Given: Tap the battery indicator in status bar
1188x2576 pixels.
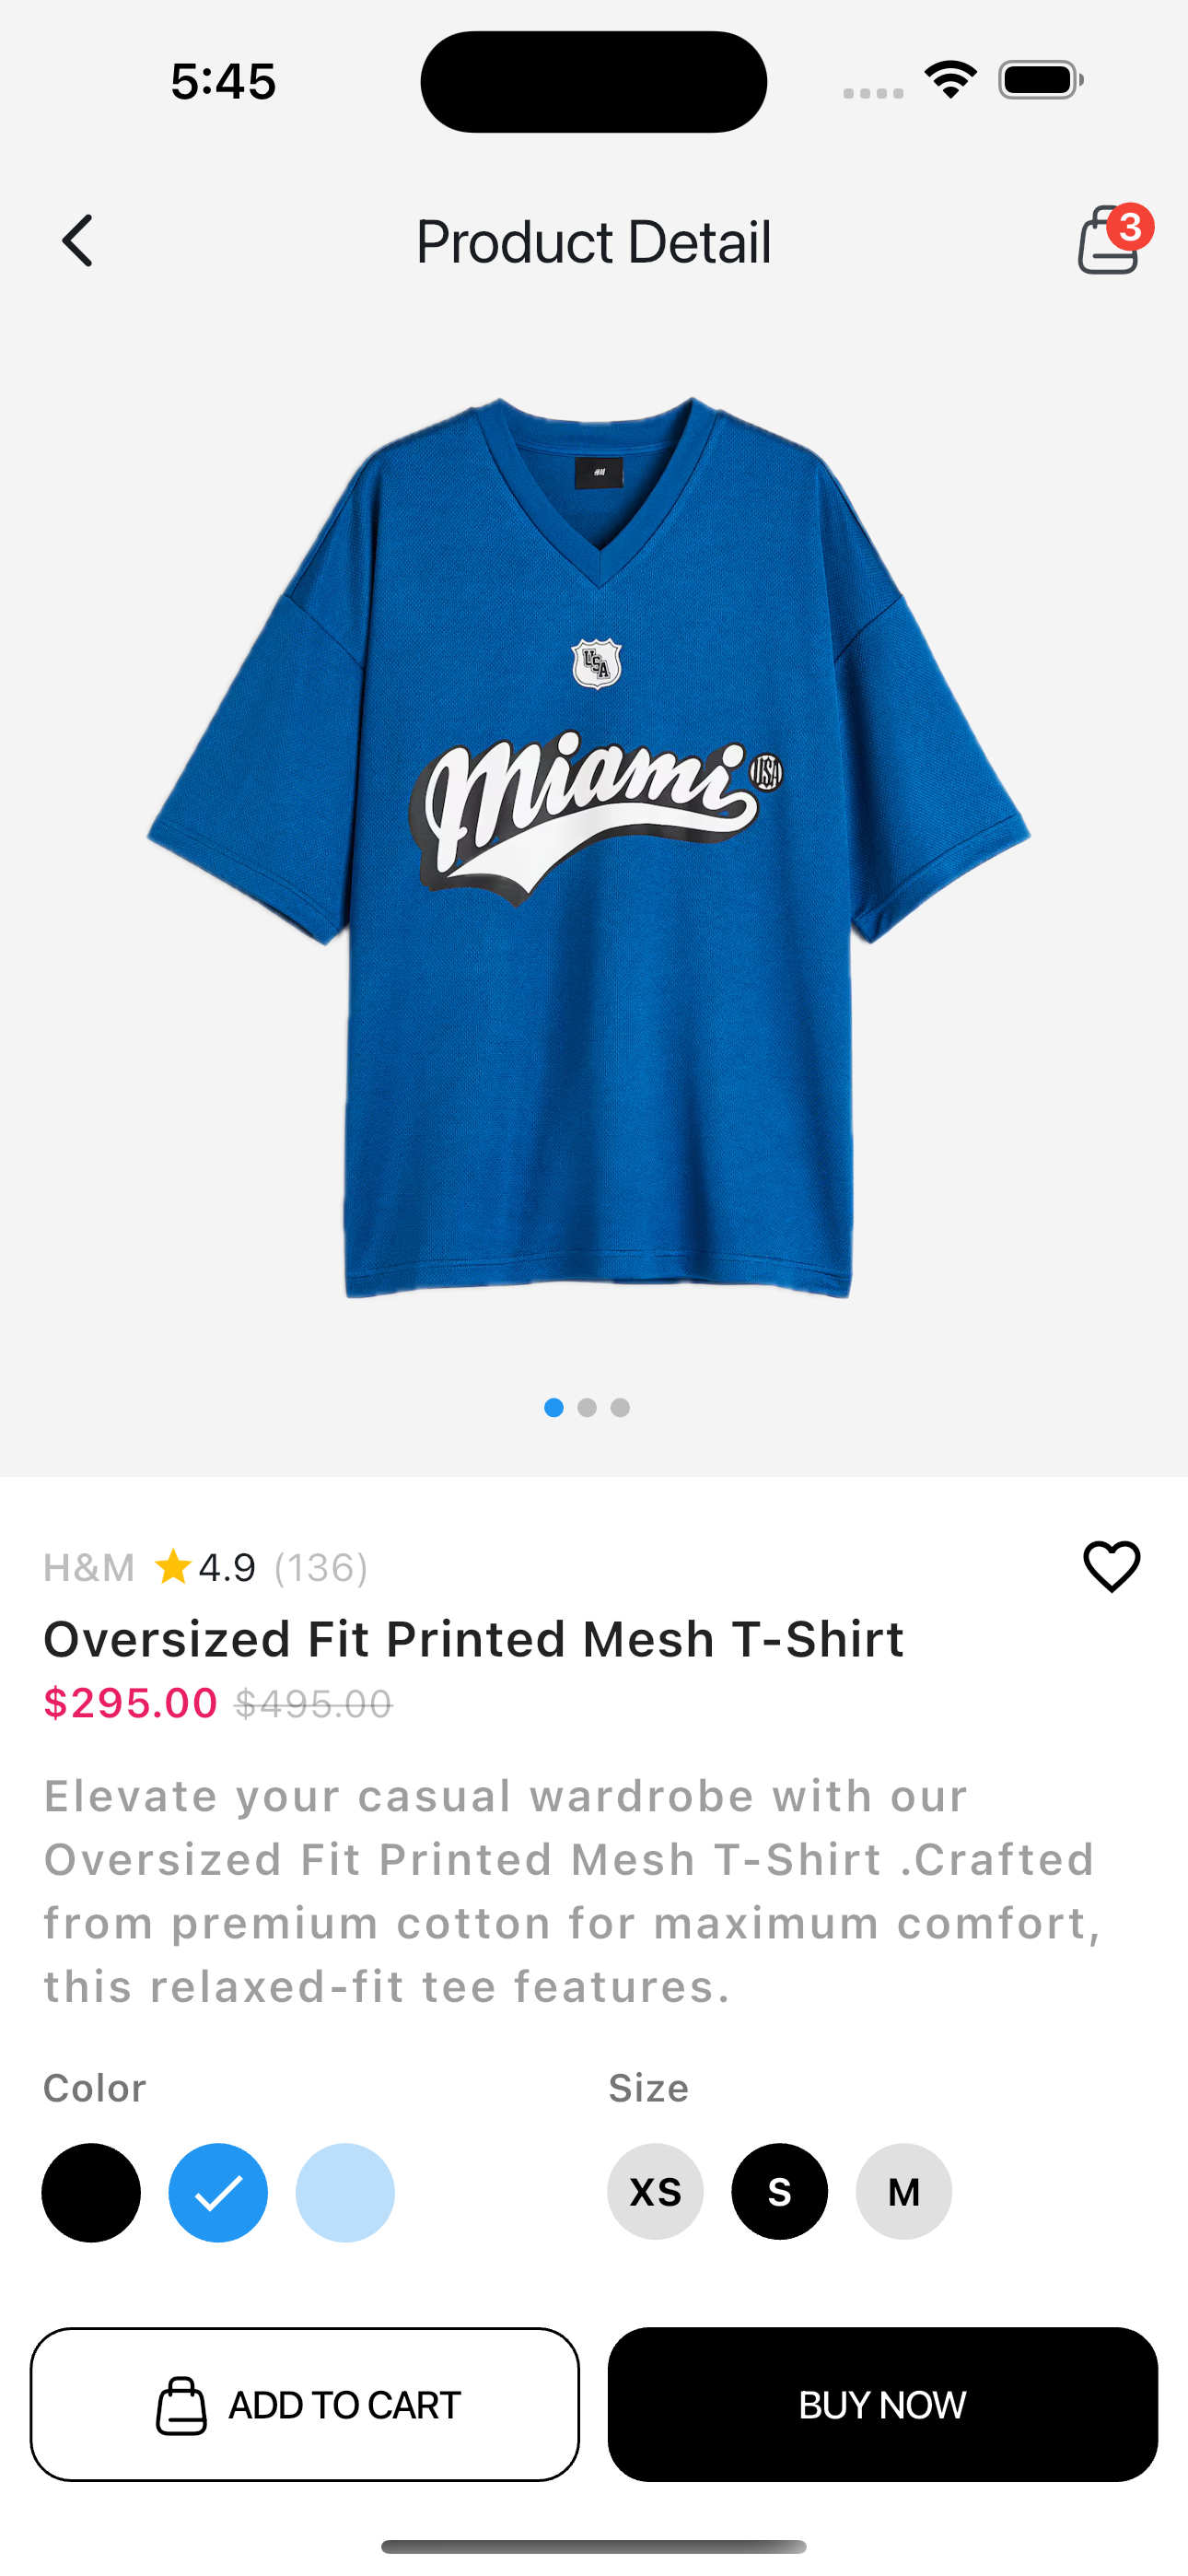Looking at the screenshot, I should [x=1040, y=80].
